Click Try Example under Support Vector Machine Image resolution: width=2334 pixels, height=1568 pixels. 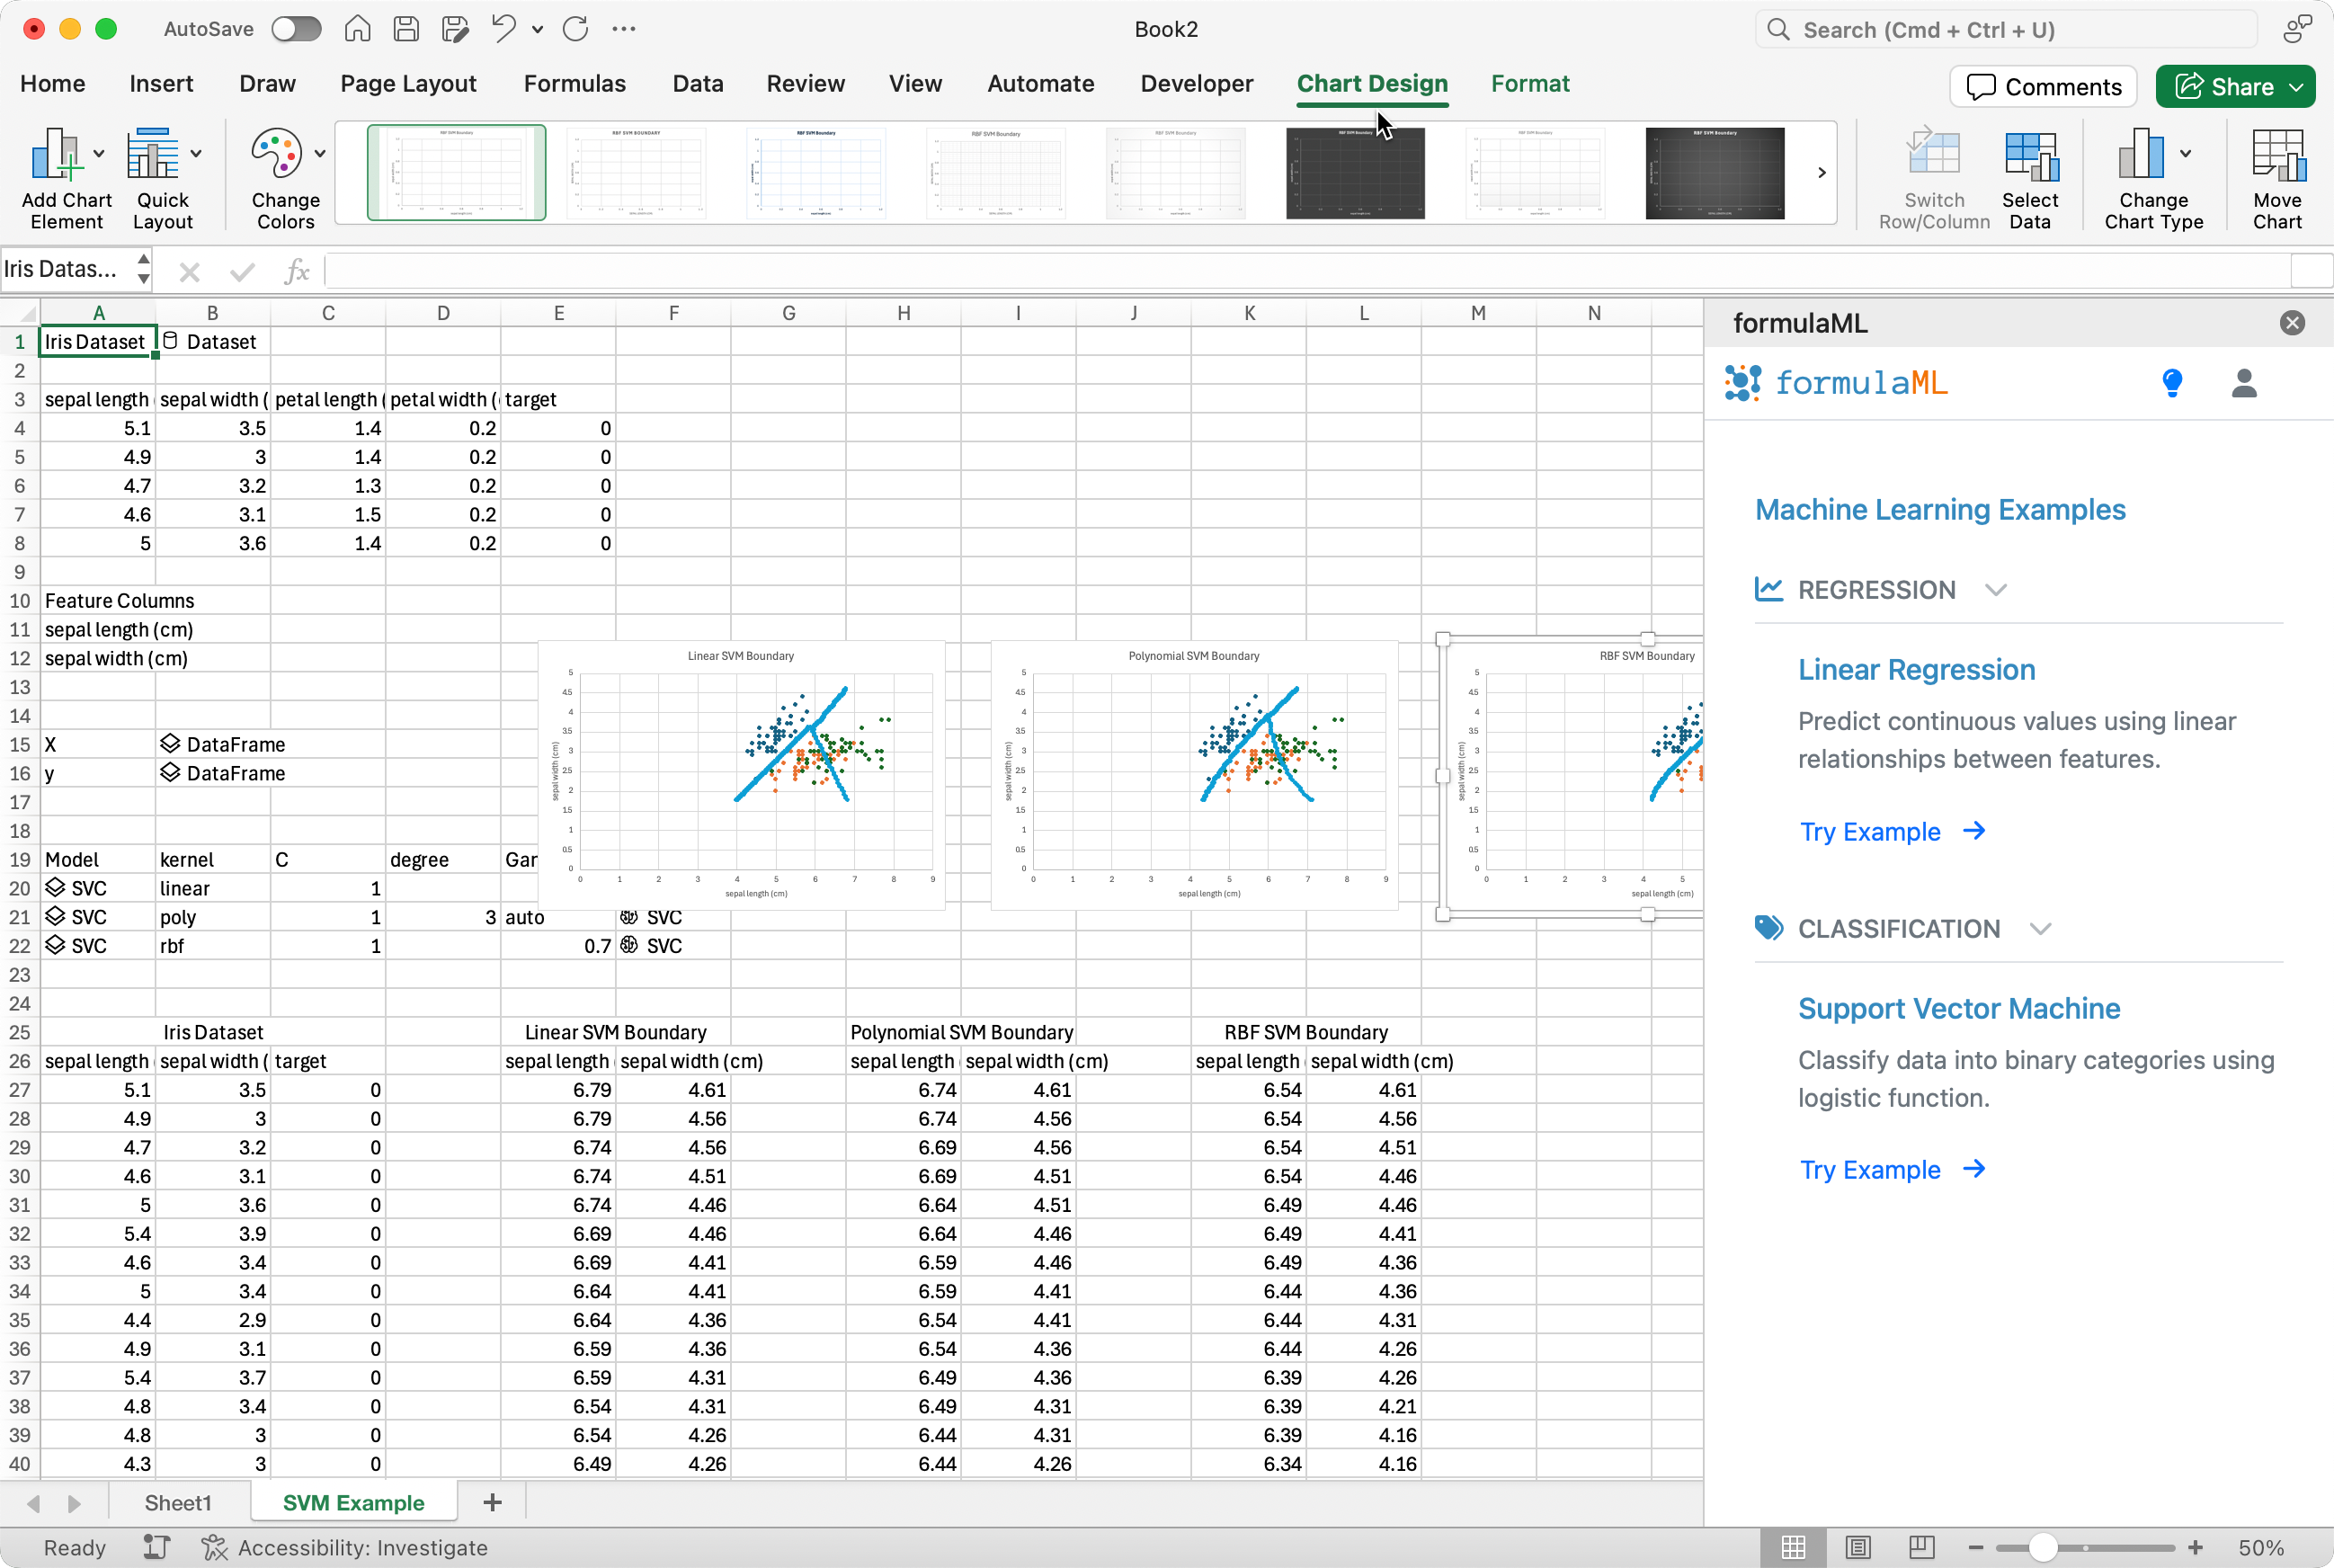tap(1891, 1170)
